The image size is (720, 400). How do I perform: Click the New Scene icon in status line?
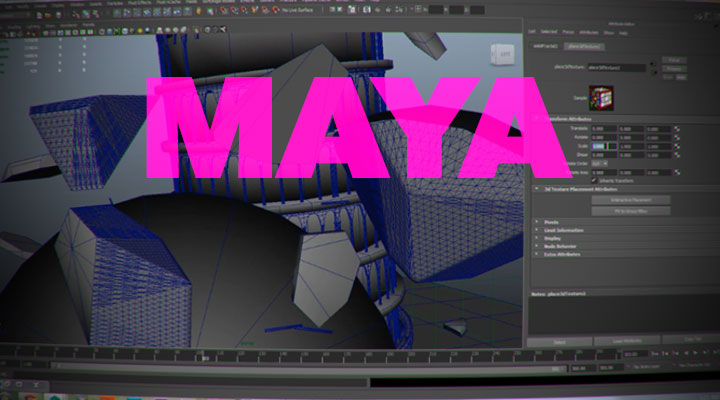(39, 15)
